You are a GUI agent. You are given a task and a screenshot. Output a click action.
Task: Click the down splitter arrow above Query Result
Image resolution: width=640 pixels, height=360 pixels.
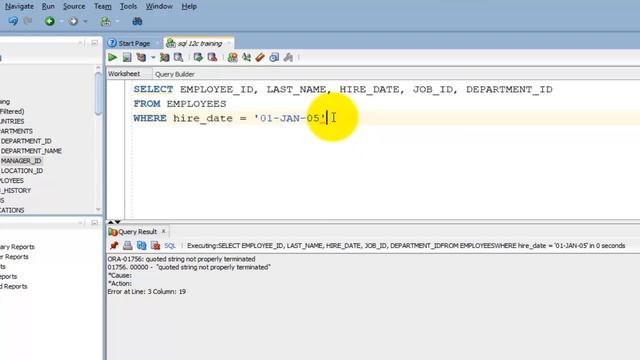tap(118, 222)
